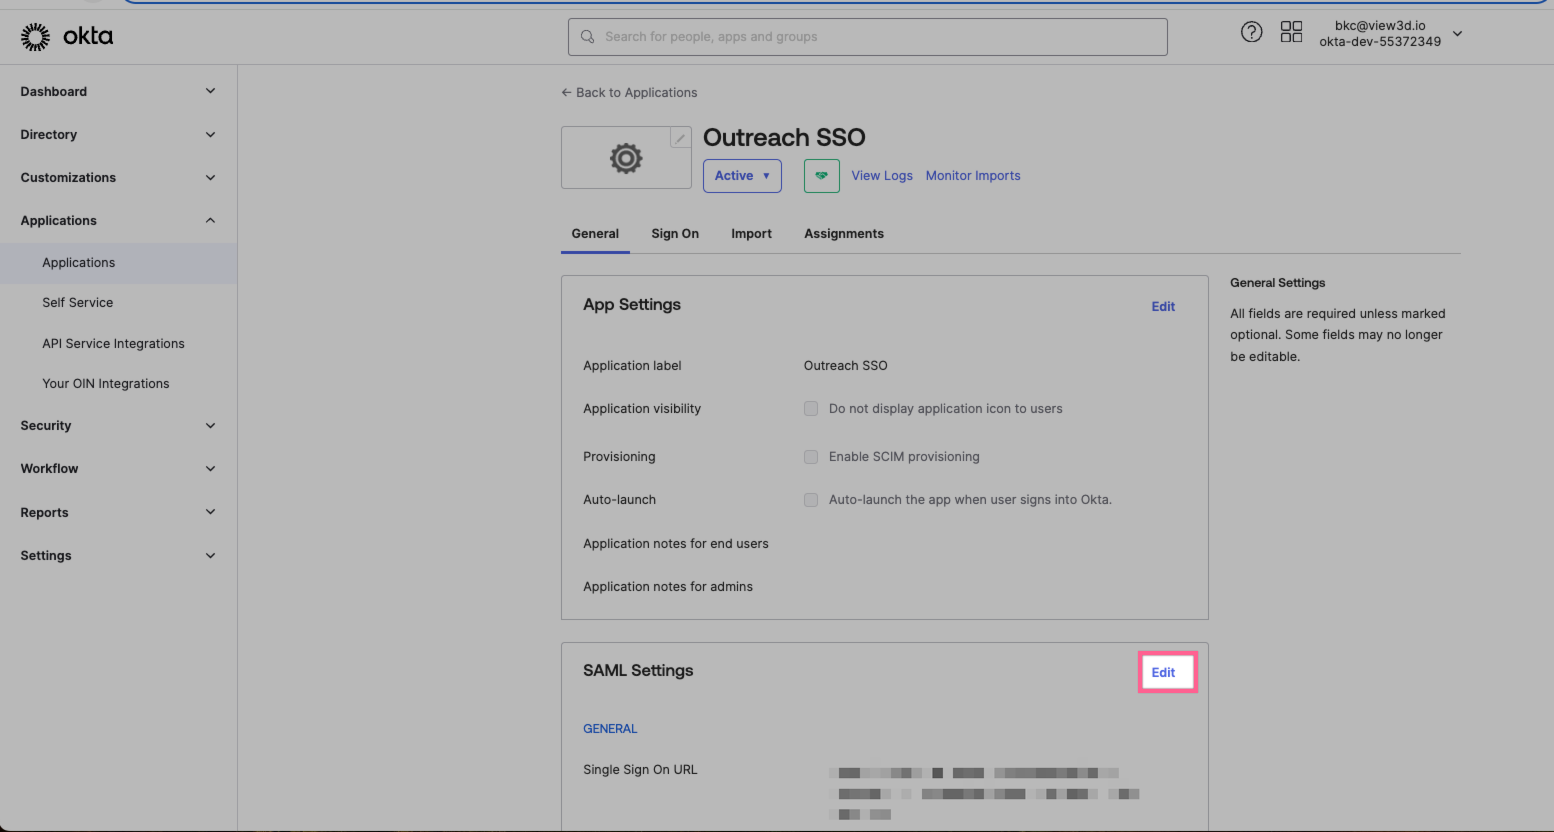This screenshot has width=1554, height=832.
Task: Click the Single Sign On URL label
Action: [x=640, y=770]
